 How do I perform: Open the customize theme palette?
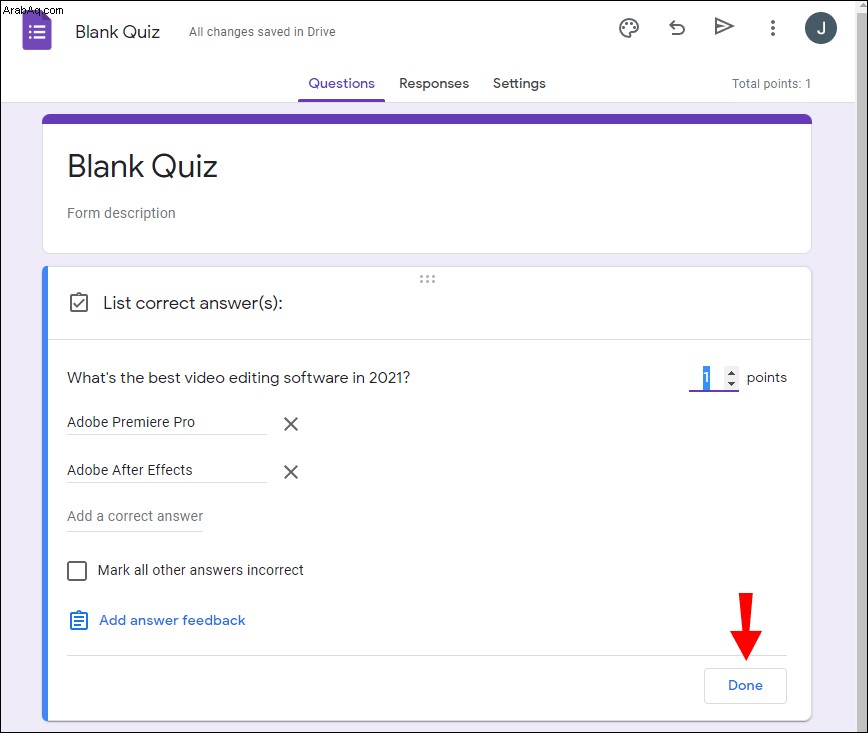coord(629,28)
